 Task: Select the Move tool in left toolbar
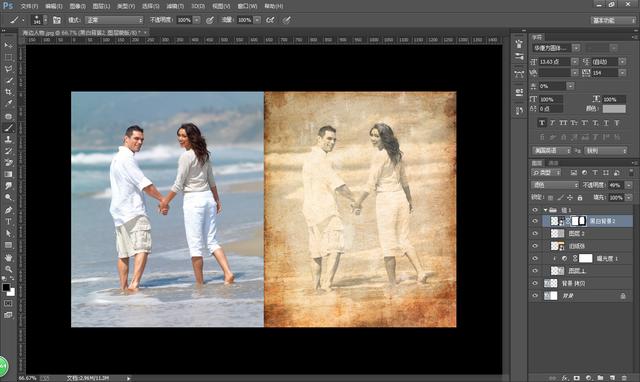8,45
